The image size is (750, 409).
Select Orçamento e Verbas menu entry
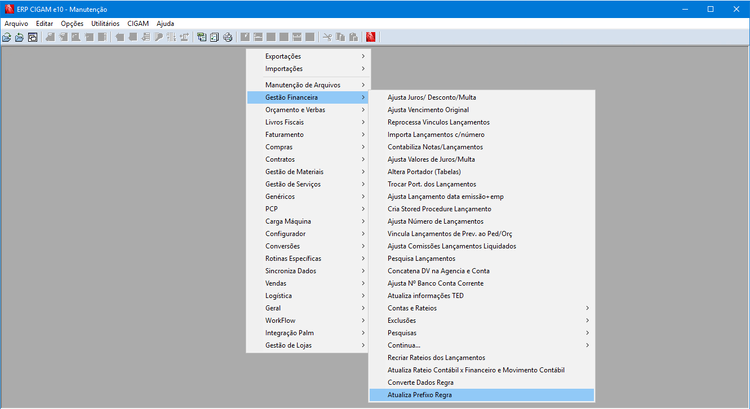pyautogui.click(x=308, y=110)
